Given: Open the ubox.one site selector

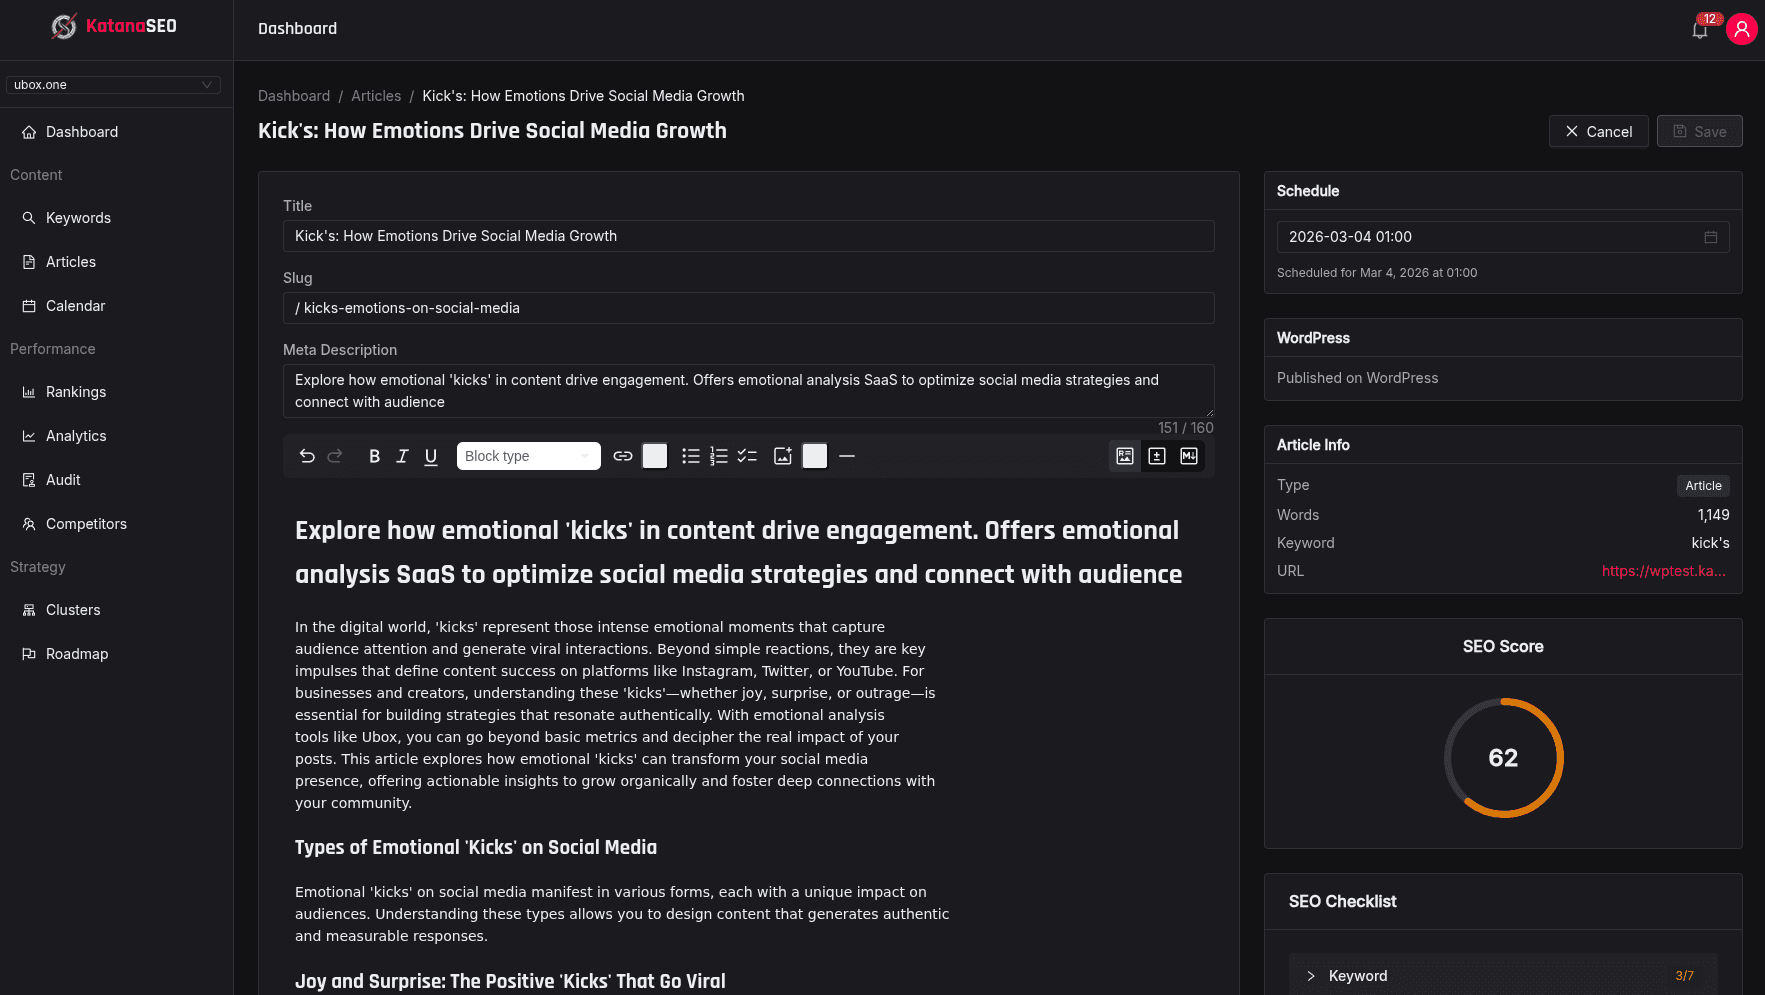Looking at the screenshot, I should point(113,85).
